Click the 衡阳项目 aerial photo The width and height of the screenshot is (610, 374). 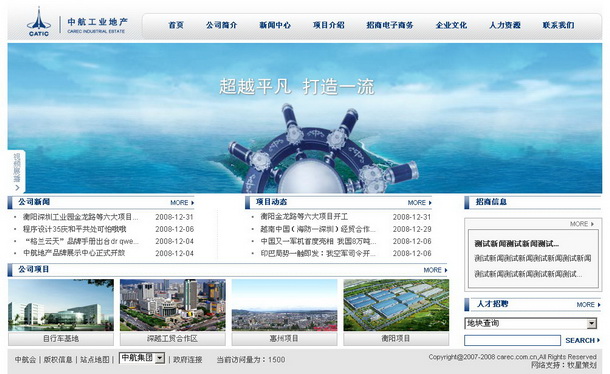(x=396, y=305)
